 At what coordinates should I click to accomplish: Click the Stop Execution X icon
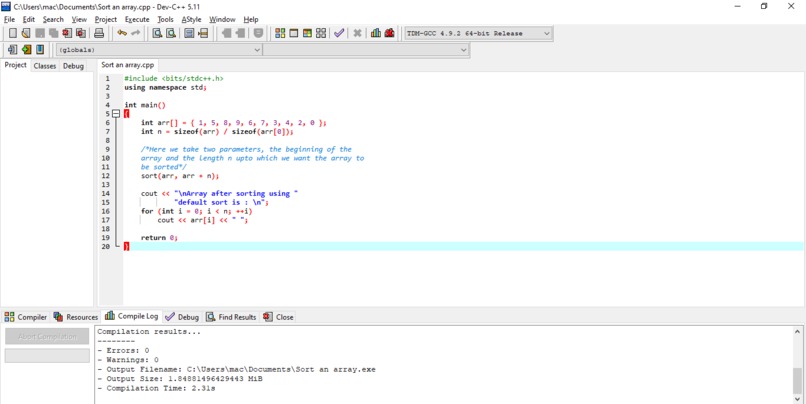point(357,33)
